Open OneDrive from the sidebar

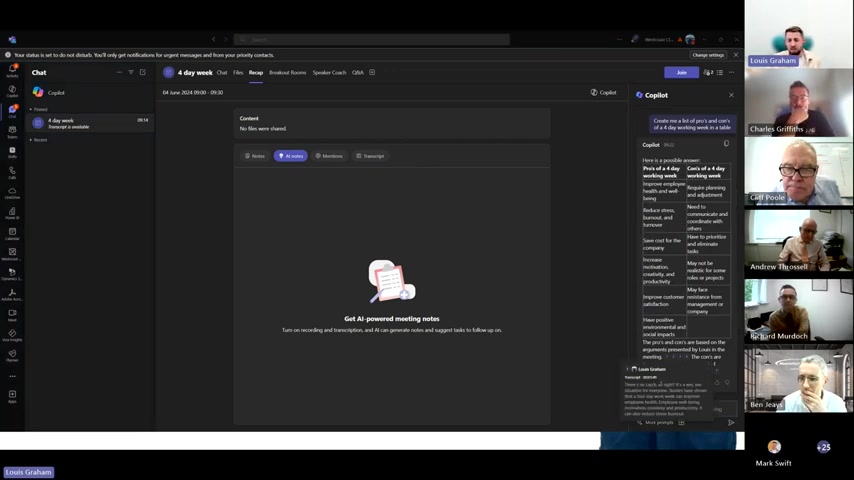pos(12,193)
